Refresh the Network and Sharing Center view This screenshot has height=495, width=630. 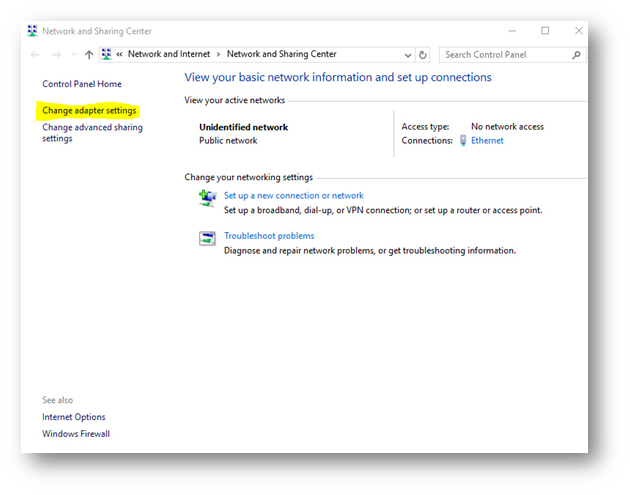click(423, 55)
